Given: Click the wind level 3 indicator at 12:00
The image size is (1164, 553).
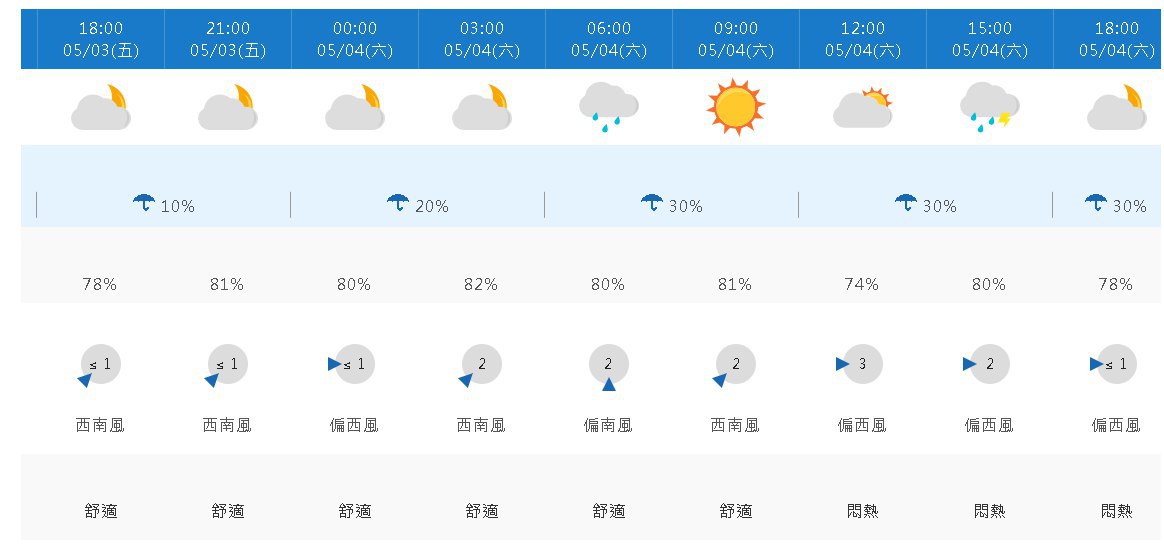Looking at the screenshot, I should (855, 364).
